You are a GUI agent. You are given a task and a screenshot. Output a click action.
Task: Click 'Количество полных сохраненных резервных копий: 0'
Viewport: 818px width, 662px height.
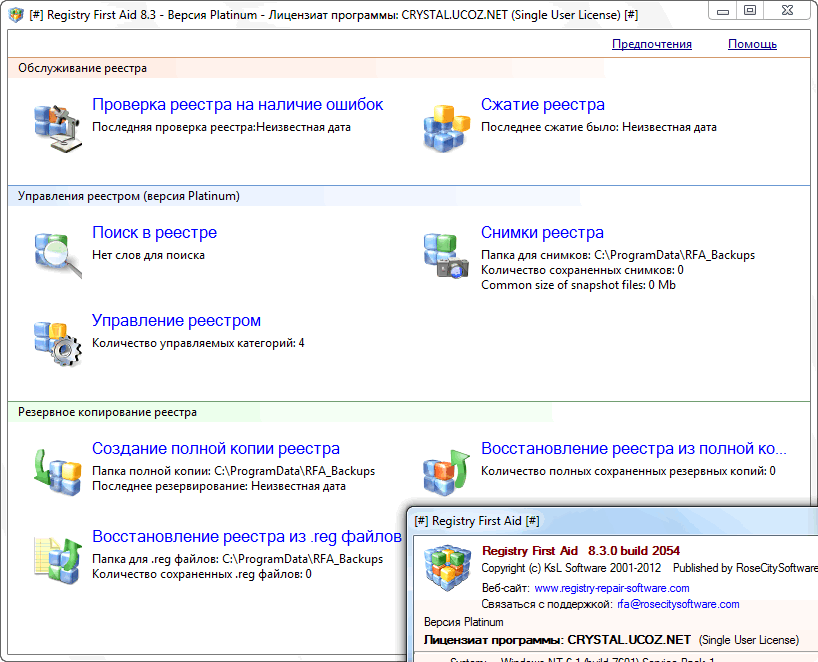pos(628,471)
